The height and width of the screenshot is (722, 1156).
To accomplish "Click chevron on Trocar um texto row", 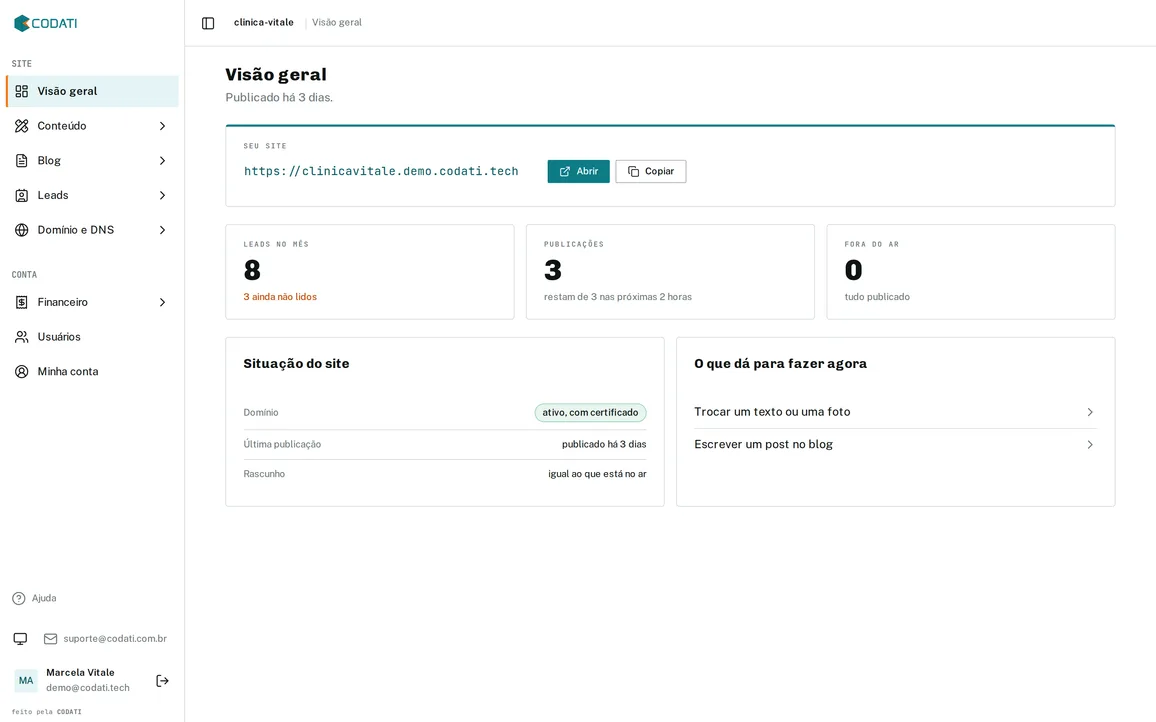I will pos(1090,412).
